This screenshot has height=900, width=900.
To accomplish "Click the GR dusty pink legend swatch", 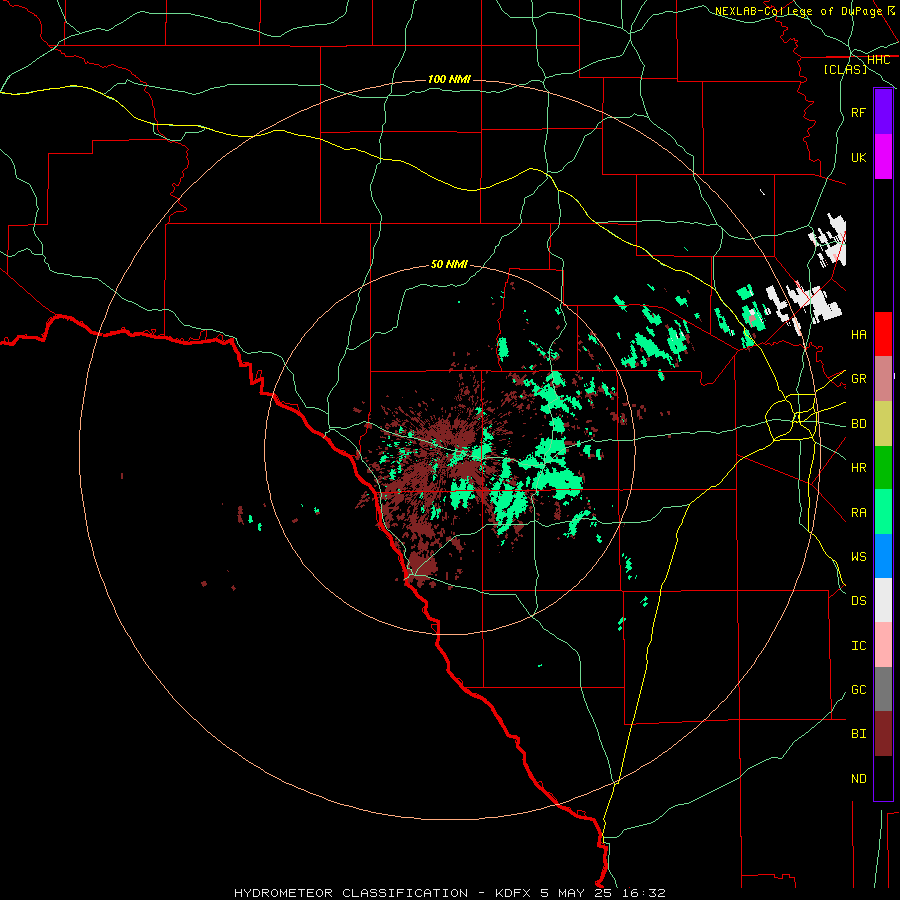I will click(883, 379).
